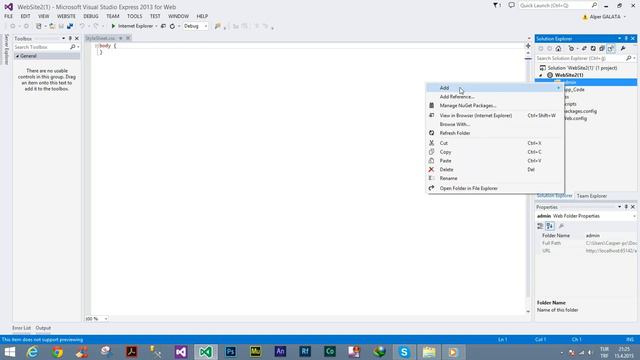Open the Toolbox window options dropdown
Viewport: 640px width, 360px height.
coord(63,38)
